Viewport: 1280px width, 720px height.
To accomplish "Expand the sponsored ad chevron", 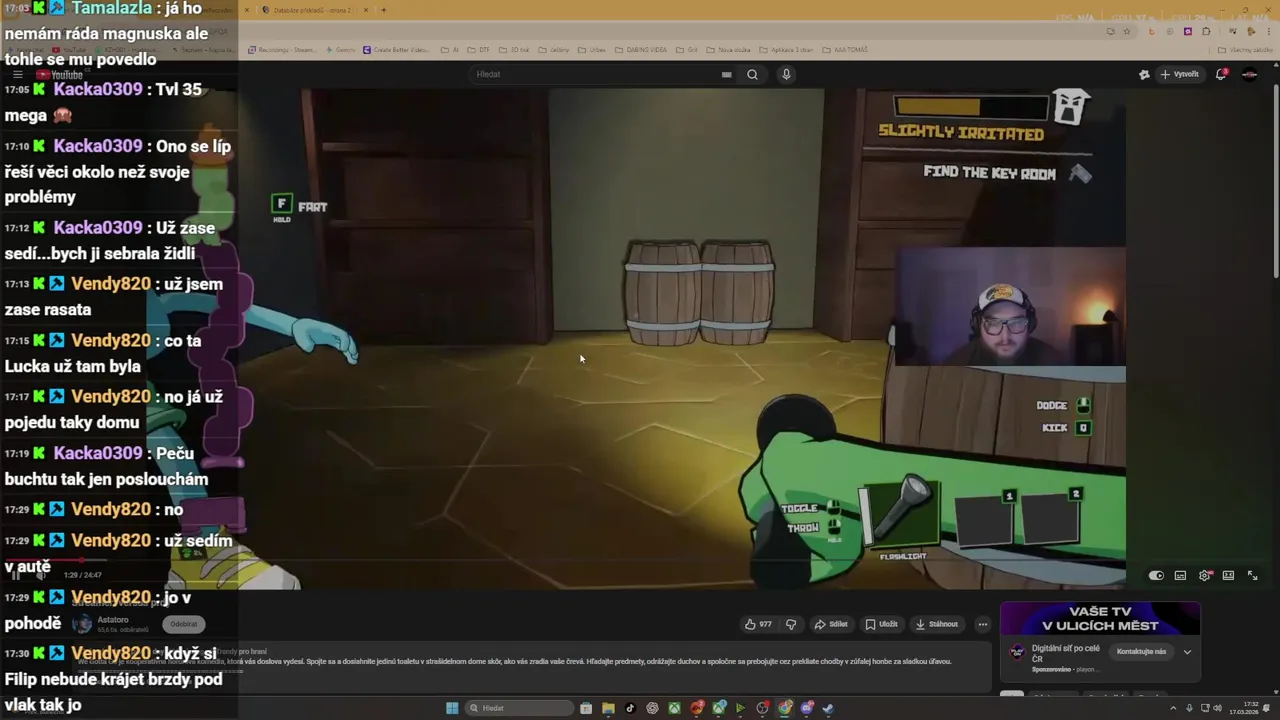I will 1187,652.
